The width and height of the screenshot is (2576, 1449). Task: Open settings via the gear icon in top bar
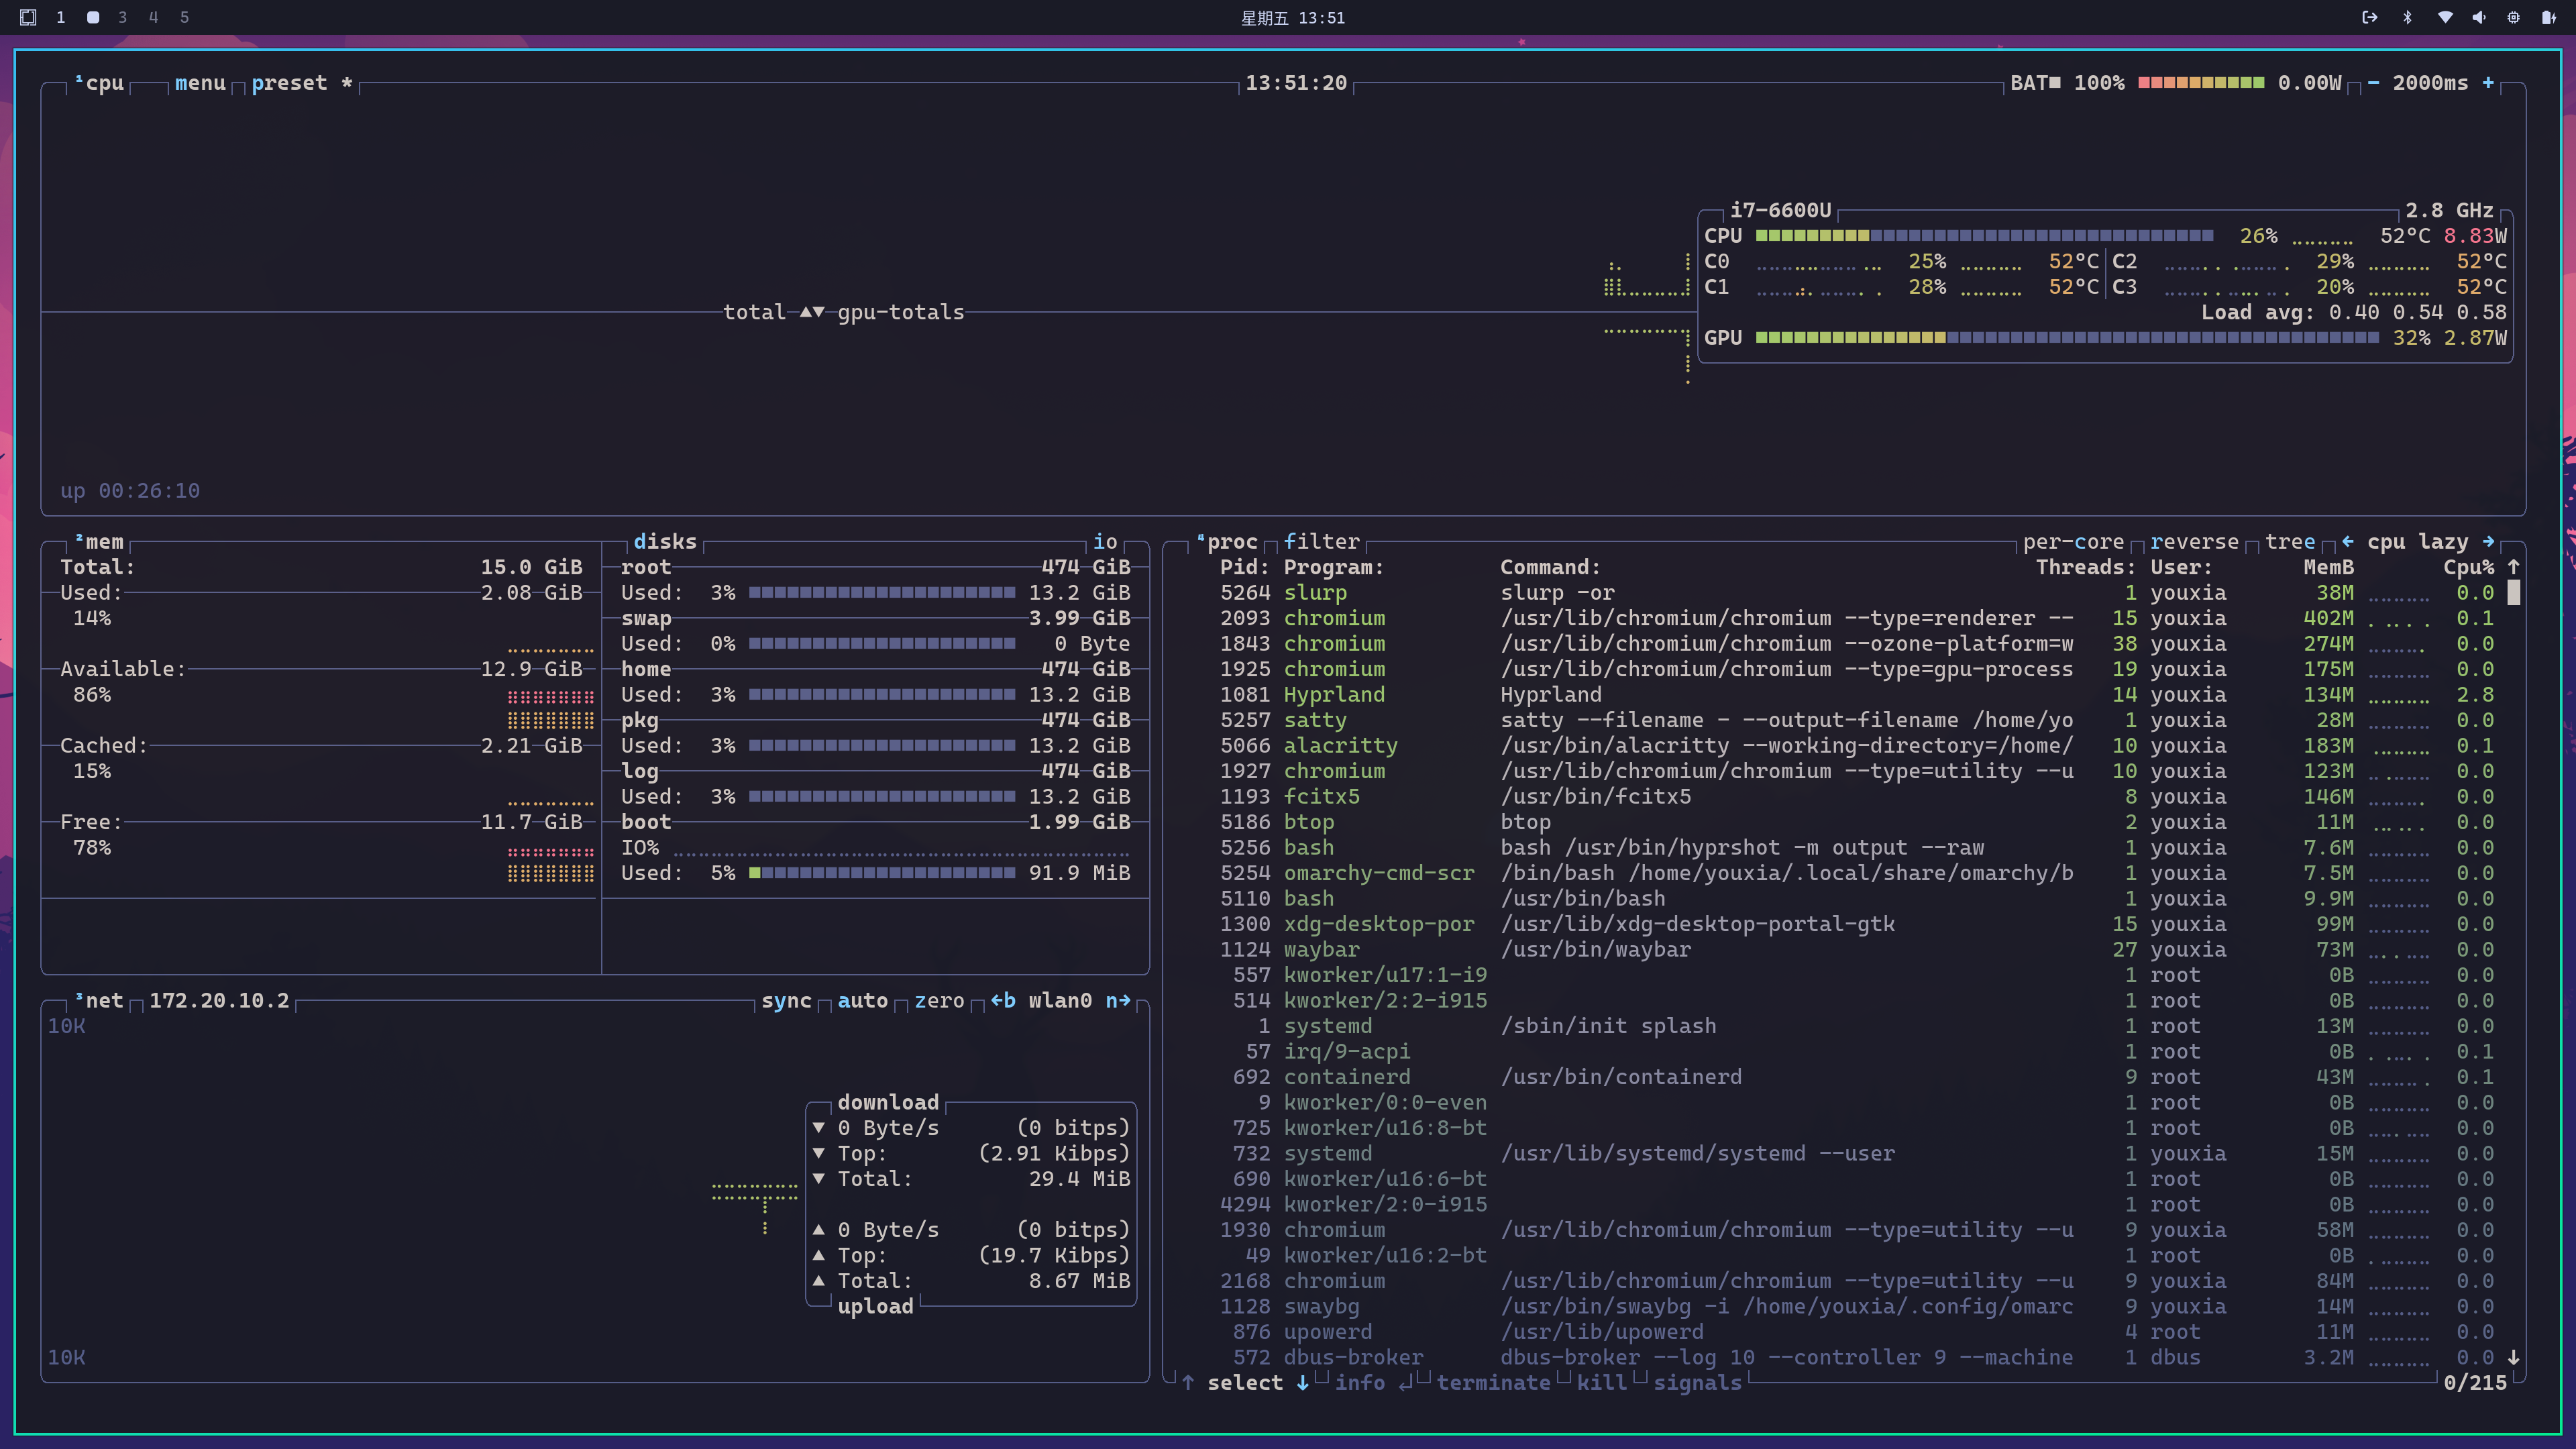(x=2513, y=17)
